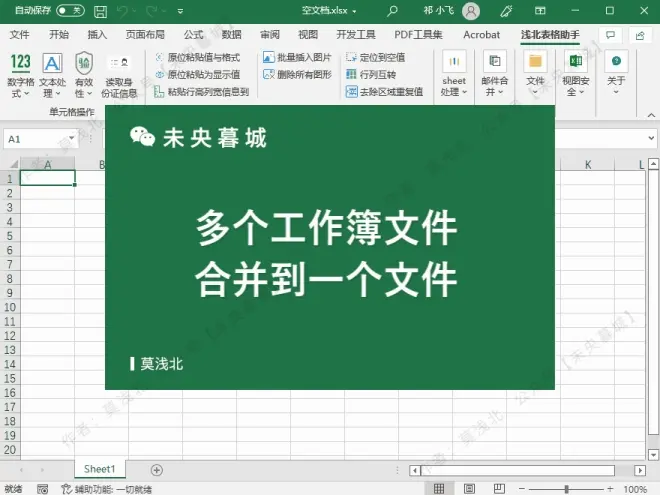Click 辅助功能: 一切就绪 status
Image resolution: width=660 pixels, height=495 pixels.
pyautogui.click(x=107, y=489)
